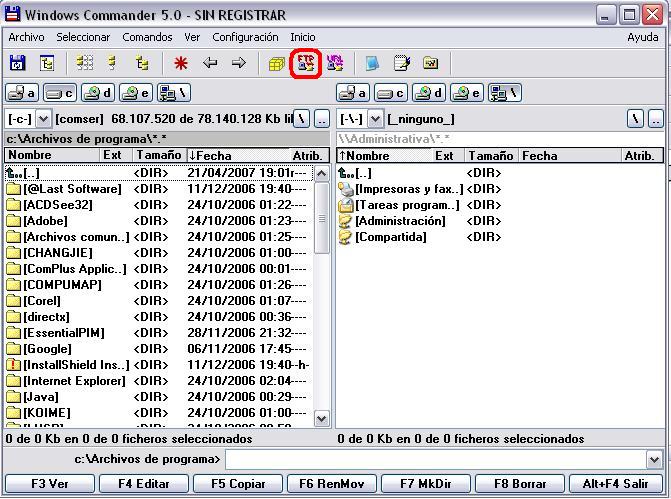The height and width of the screenshot is (499, 671).
Task: Open the Seleccionar menu
Action: click(x=83, y=37)
